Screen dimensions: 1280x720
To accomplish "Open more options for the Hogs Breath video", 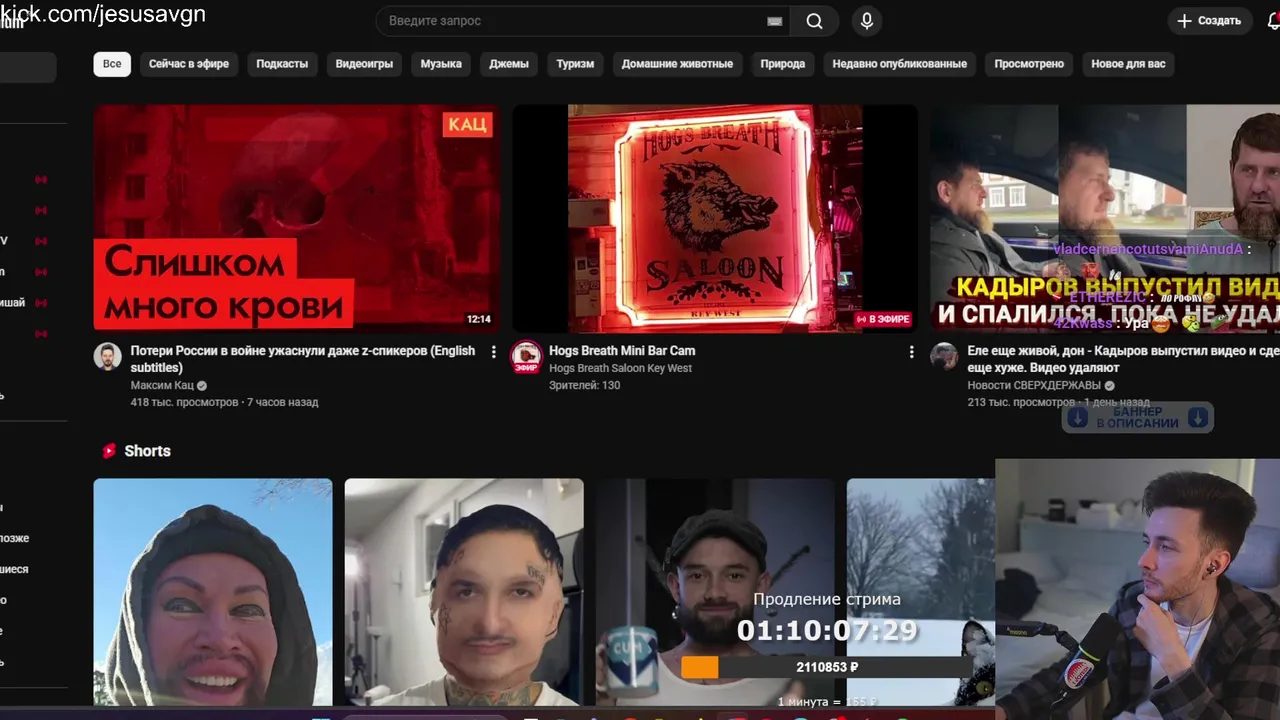I will (911, 352).
